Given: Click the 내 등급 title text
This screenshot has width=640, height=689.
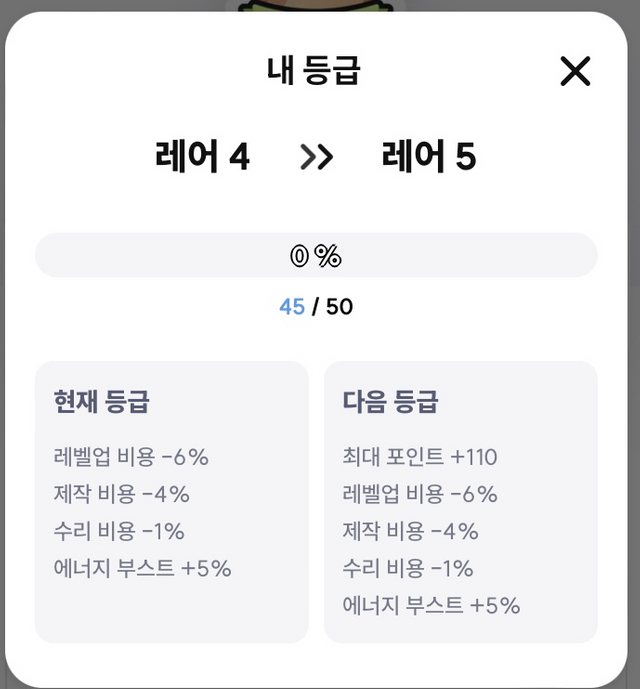Looking at the screenshot, I should click(x=314, y=70).
